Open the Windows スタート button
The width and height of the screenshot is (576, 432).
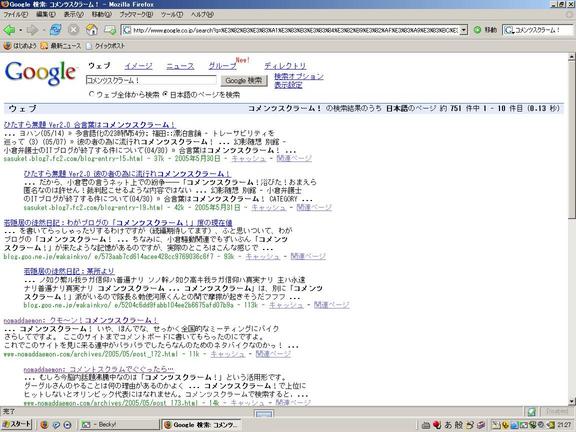click(x=17, y=424)
